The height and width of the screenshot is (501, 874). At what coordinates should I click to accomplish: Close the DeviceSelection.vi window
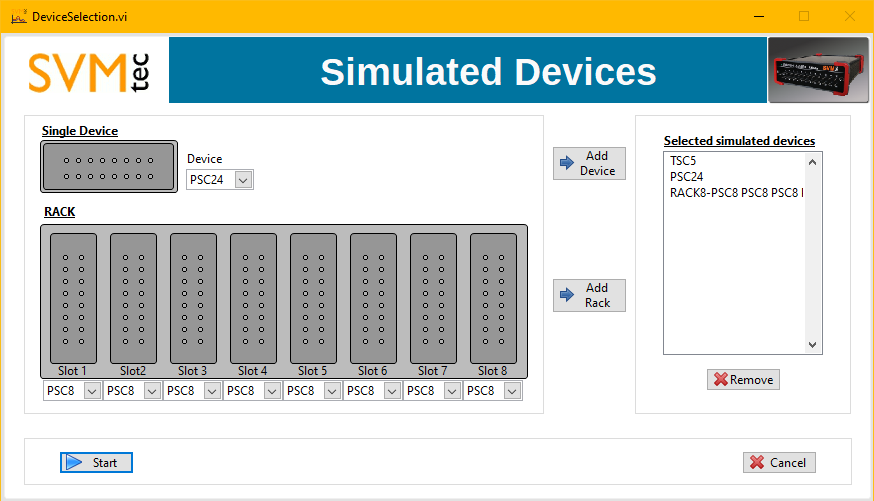[849, 16]
